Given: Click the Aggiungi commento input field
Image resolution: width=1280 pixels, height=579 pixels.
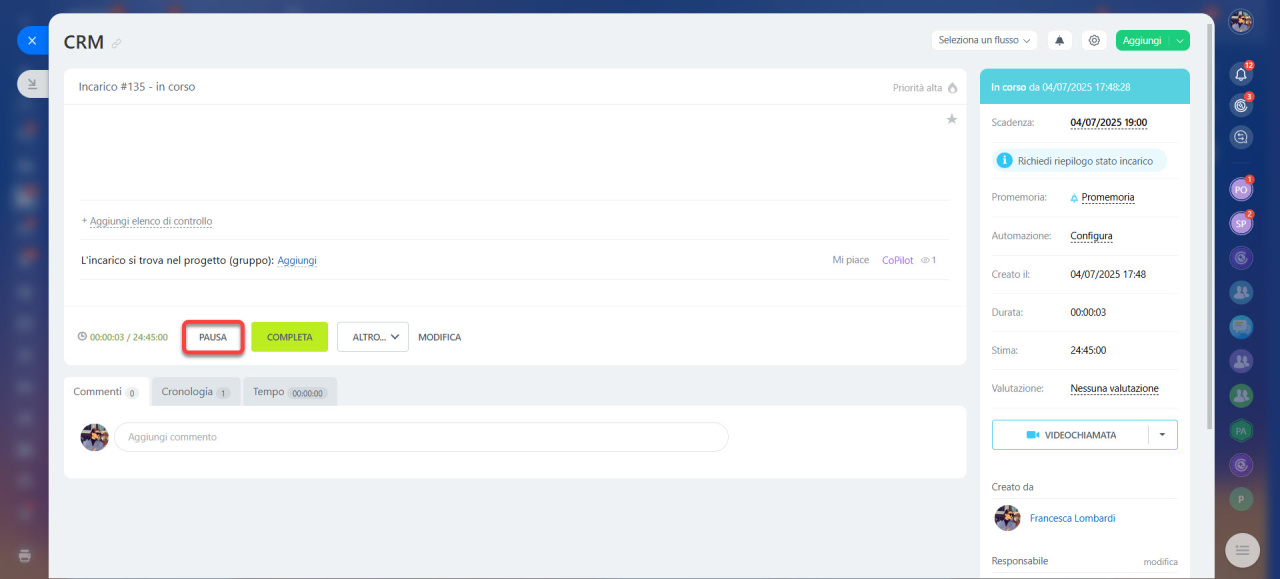Looking at the screenshot, I should point(421,437).
